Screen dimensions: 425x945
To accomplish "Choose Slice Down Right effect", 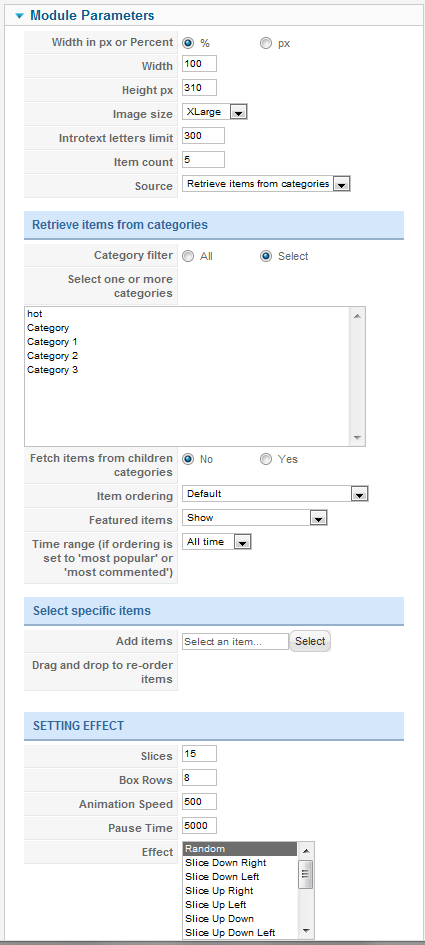I will coord(225,863).
